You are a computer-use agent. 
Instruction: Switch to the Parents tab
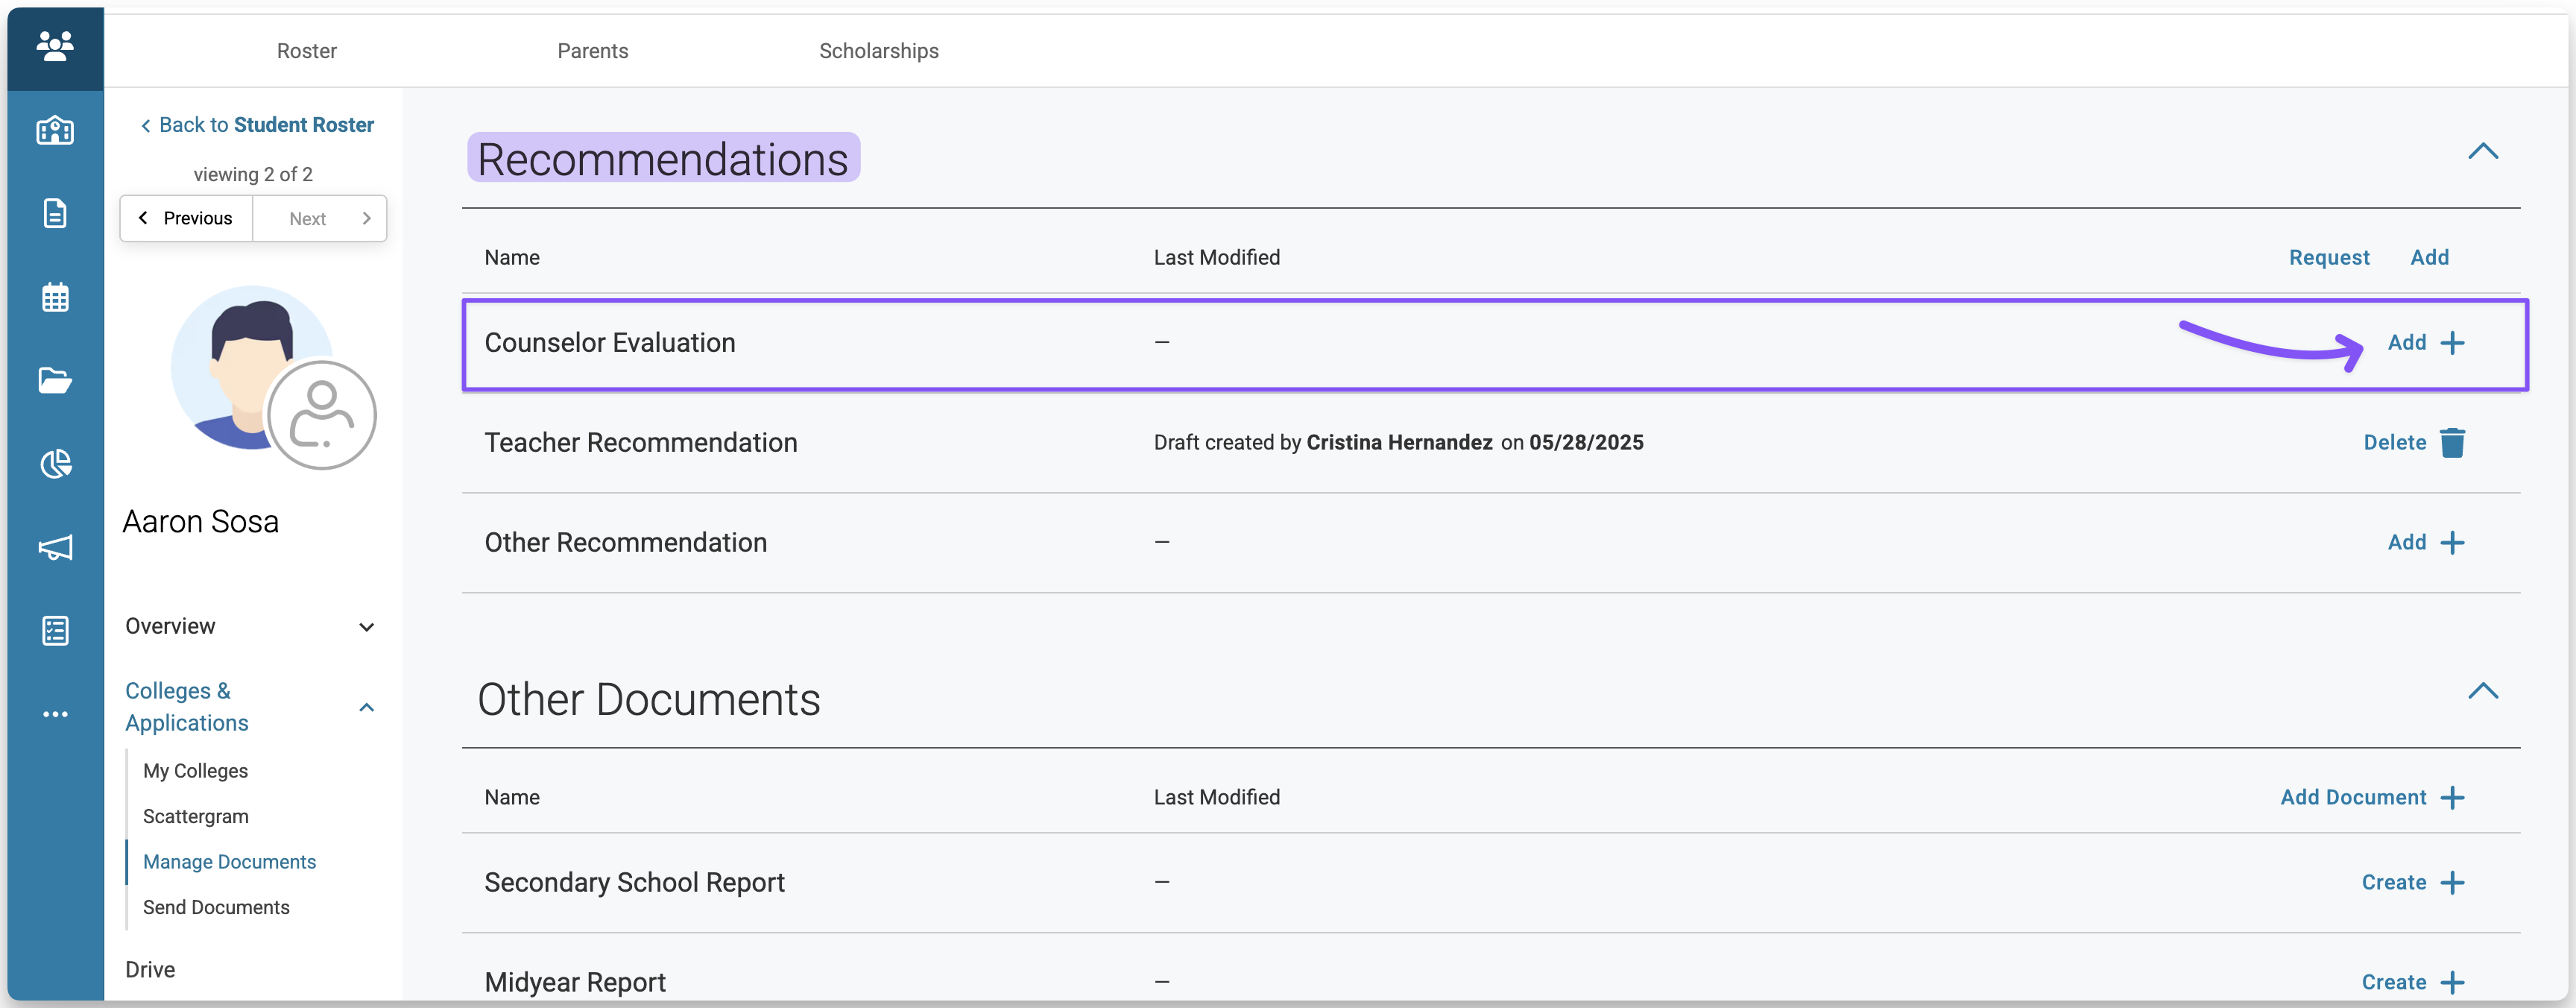(x=593, y=51)
